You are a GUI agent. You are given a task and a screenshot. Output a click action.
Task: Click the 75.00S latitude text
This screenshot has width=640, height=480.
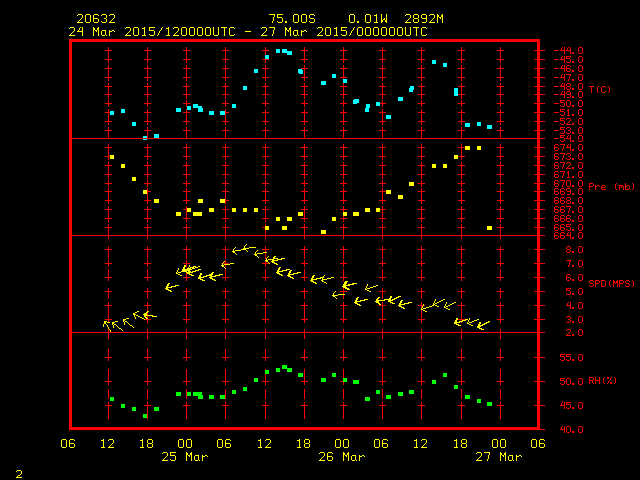coord(292,19)
